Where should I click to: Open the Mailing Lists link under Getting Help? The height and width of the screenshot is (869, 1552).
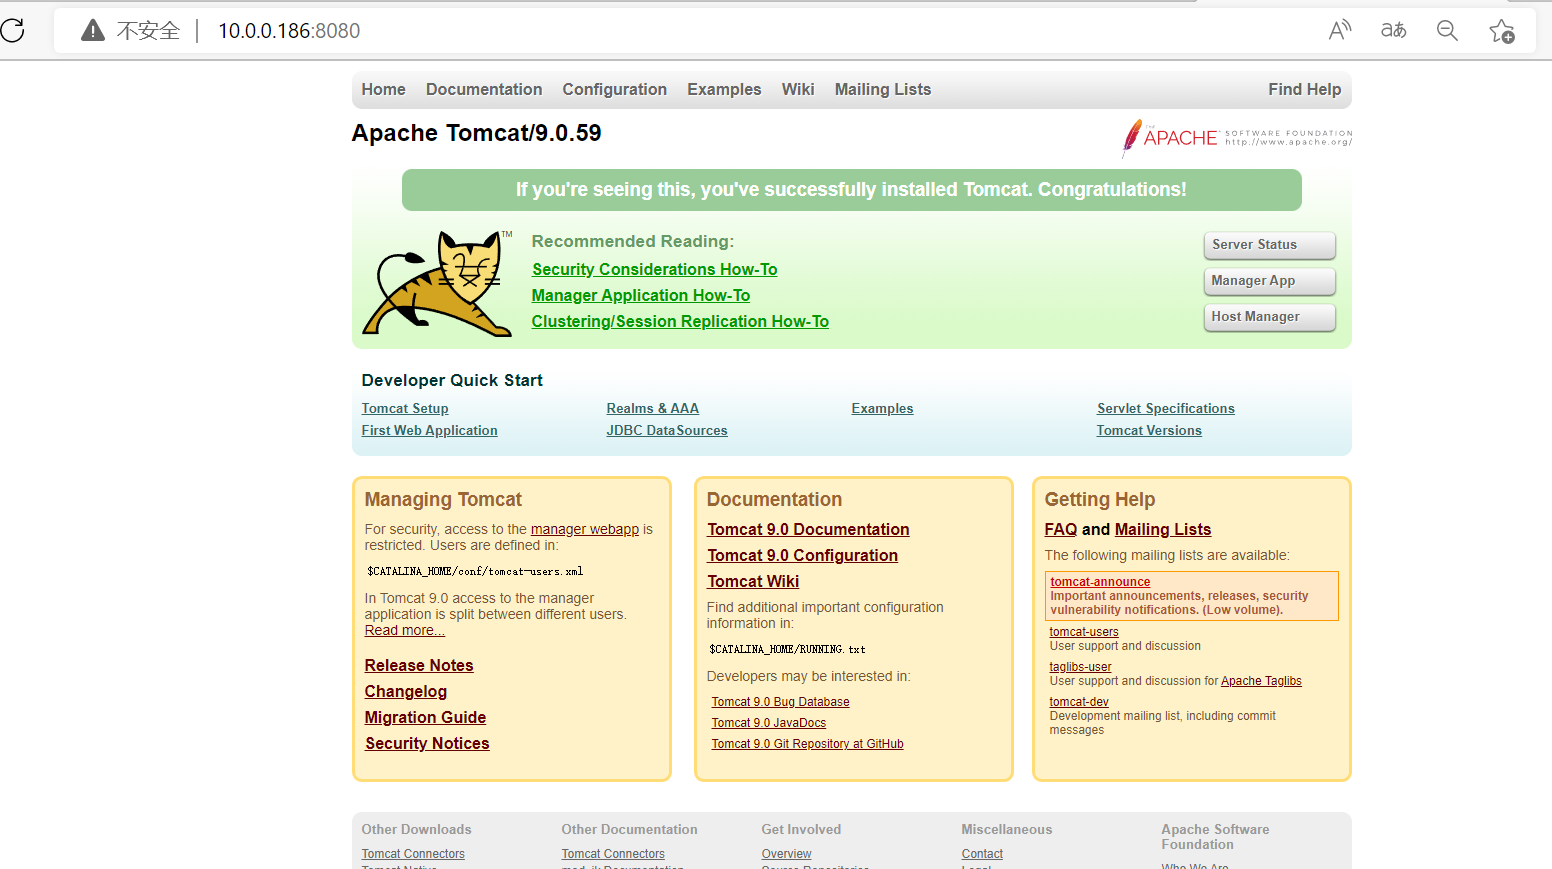click(1162, 529)
